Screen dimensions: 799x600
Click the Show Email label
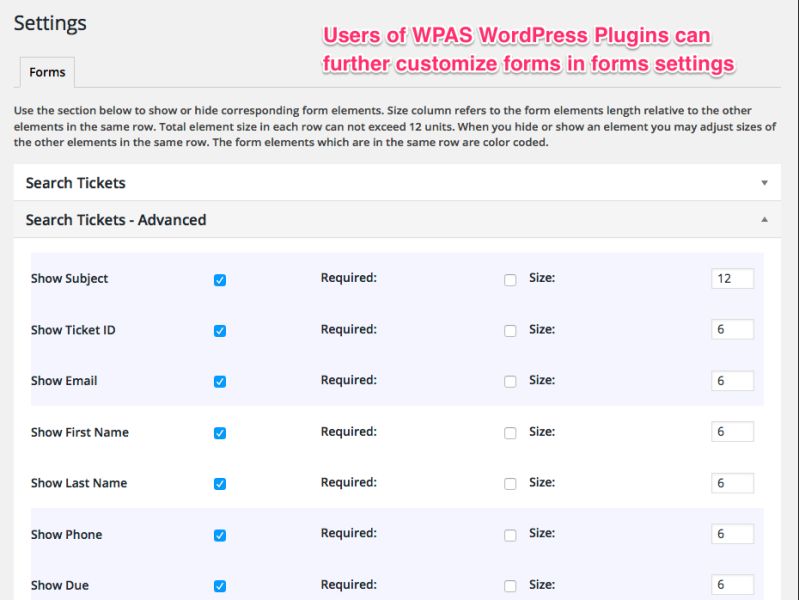(x=64, y=381)
